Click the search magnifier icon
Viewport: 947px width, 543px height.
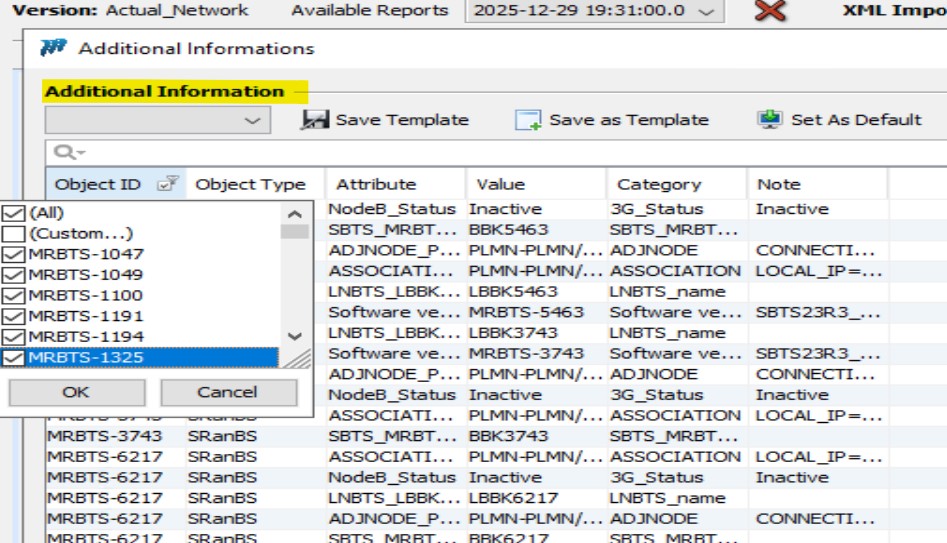65,152
